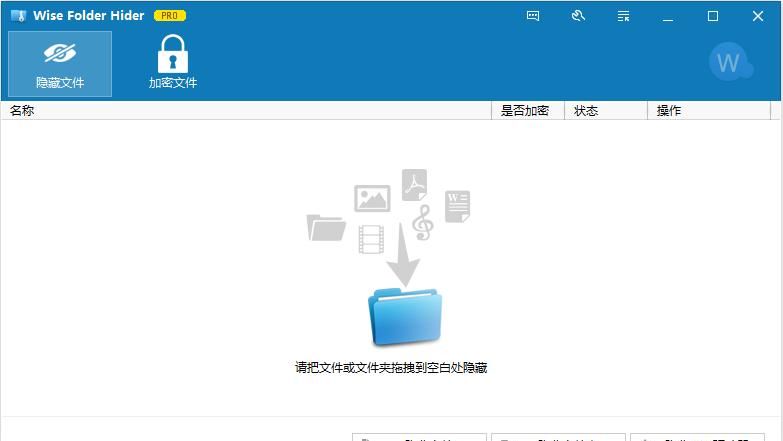Open the wrench settings tool icon
Viewport: 783px width, 441px height.
click(x=578, y=16)
